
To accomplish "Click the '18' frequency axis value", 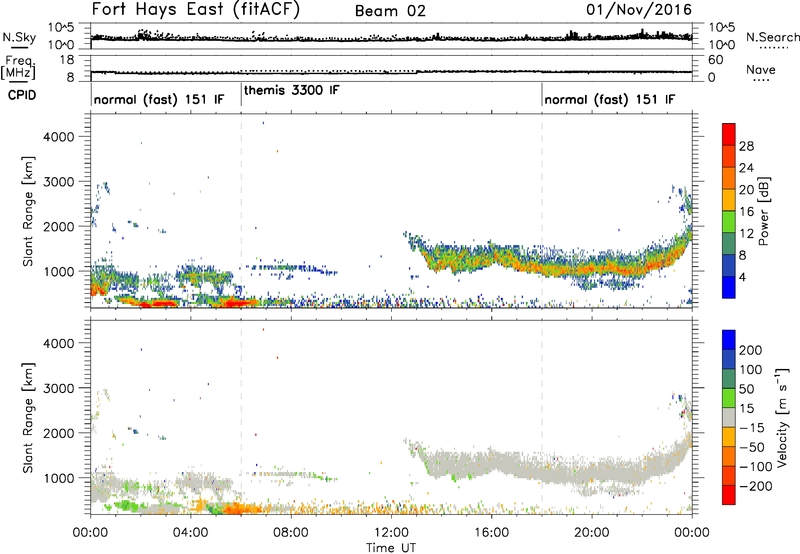I will coord(67,60).
